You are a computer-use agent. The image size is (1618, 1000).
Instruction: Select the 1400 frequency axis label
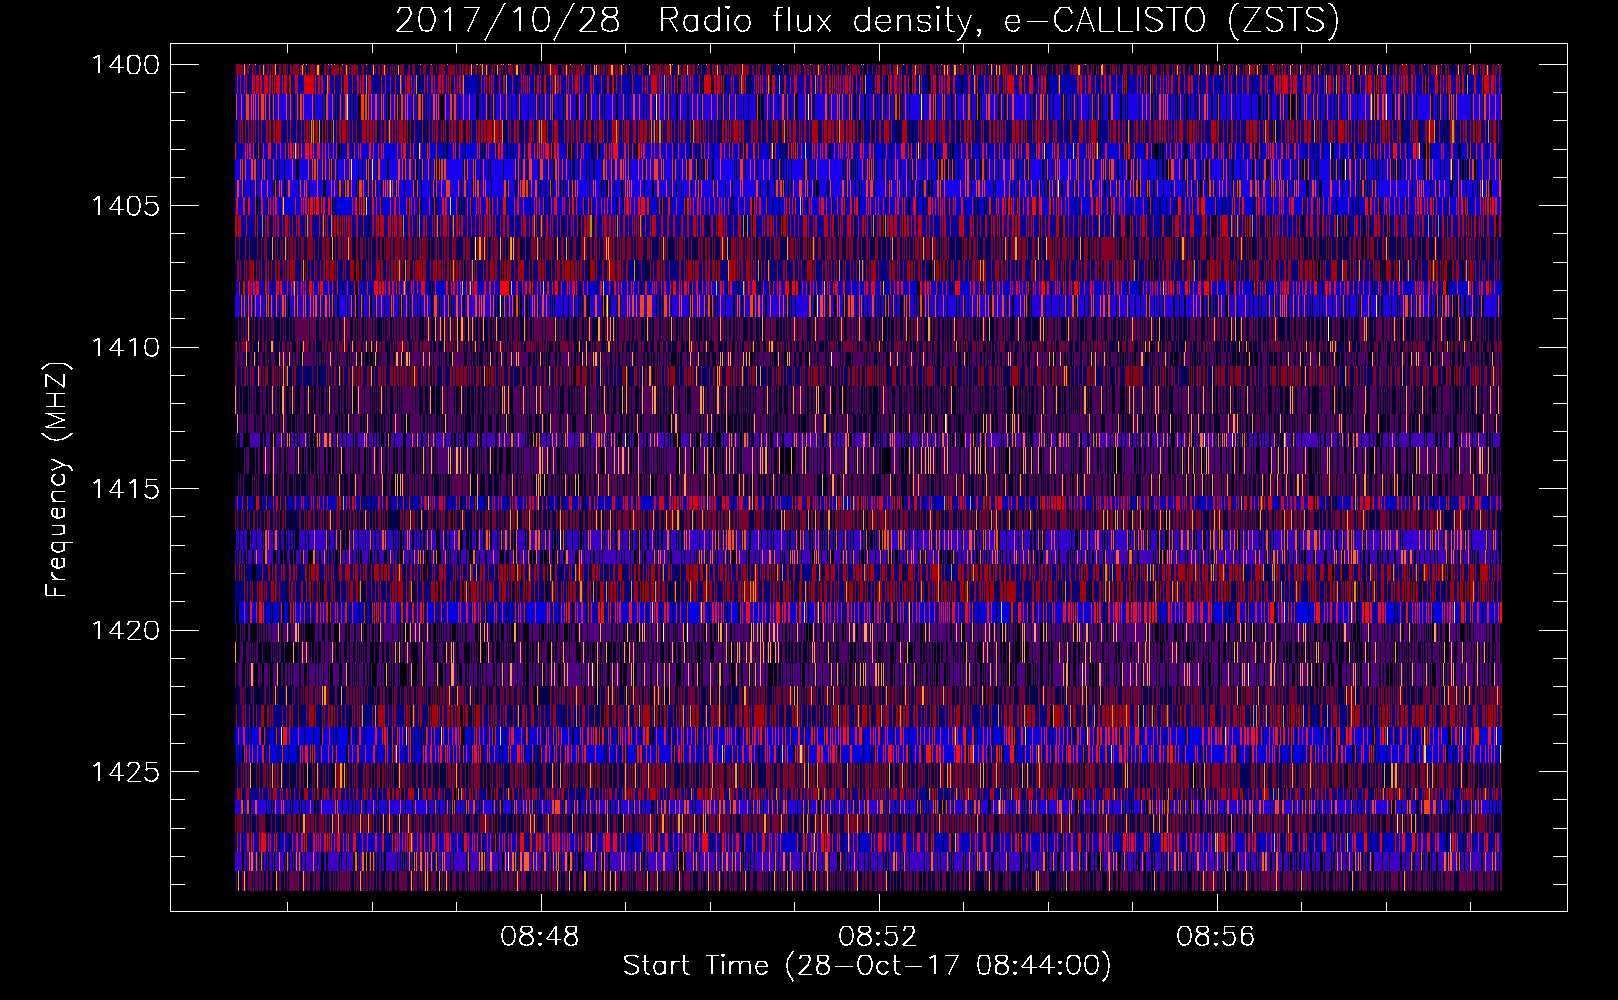coord(126,65)
